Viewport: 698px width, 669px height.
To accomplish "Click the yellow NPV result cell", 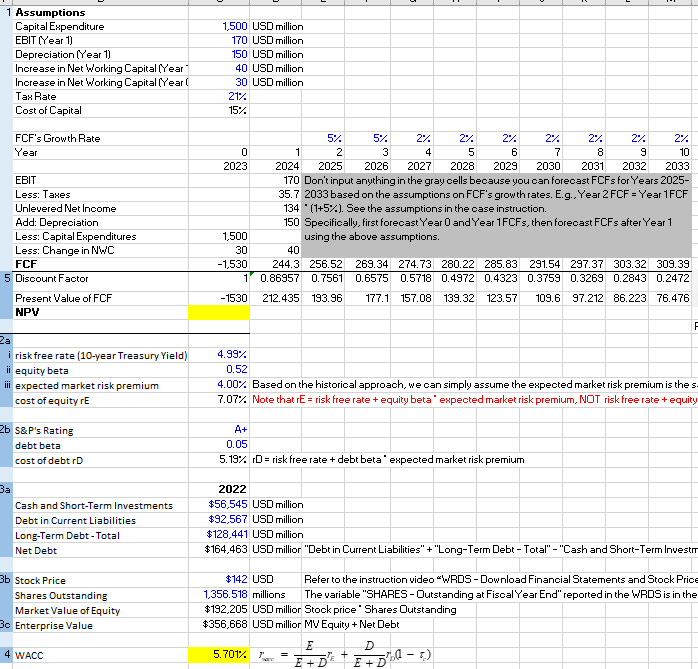I will tap(219, 312).
